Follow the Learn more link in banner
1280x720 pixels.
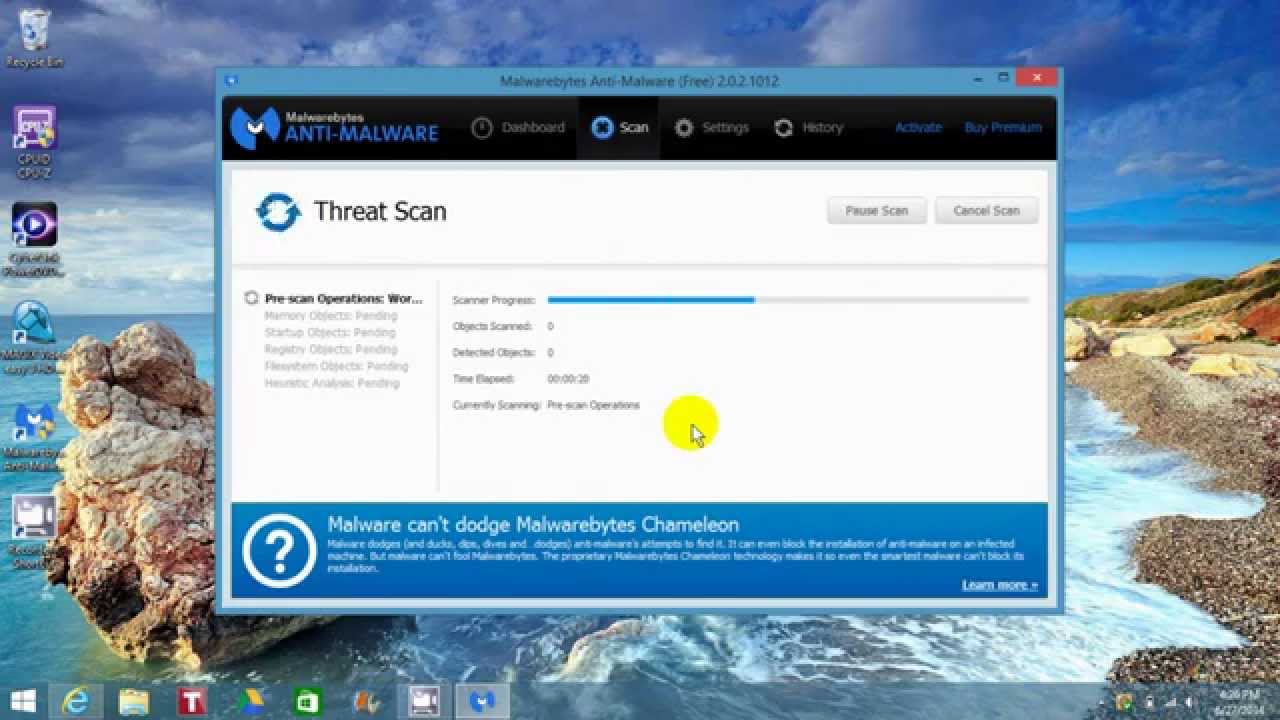tap(1000, 585)
